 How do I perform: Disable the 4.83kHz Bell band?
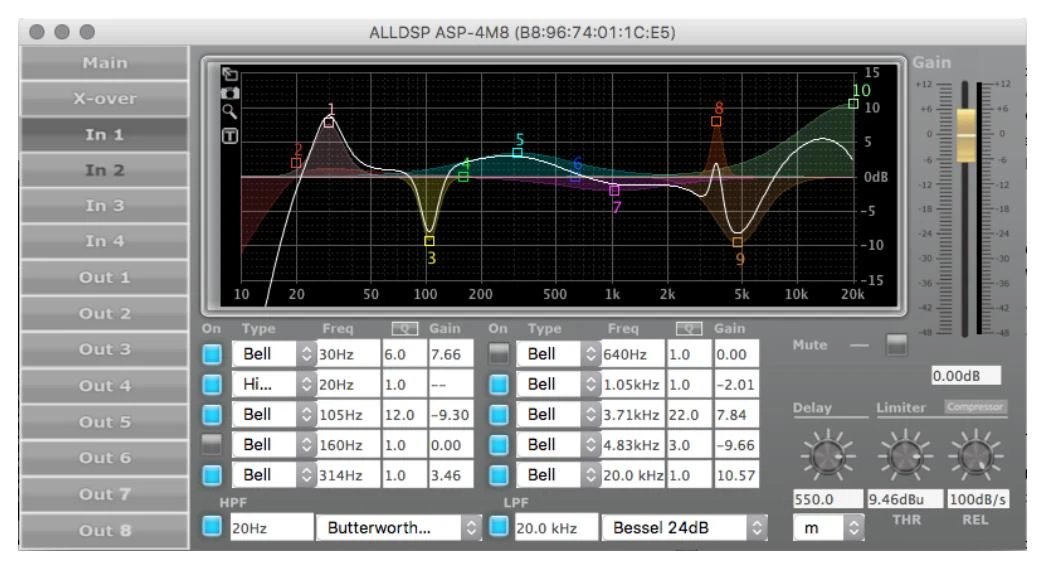499,445
